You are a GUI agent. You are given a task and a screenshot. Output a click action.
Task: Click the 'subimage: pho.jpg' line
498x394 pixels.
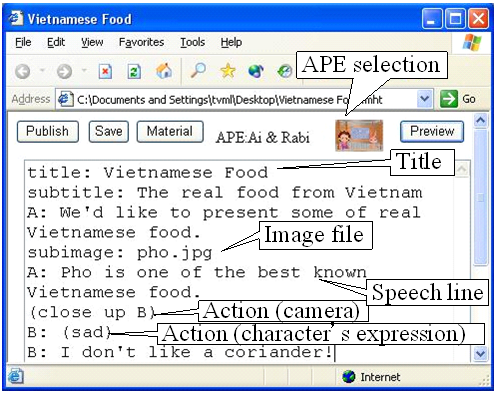pos(120,253)
